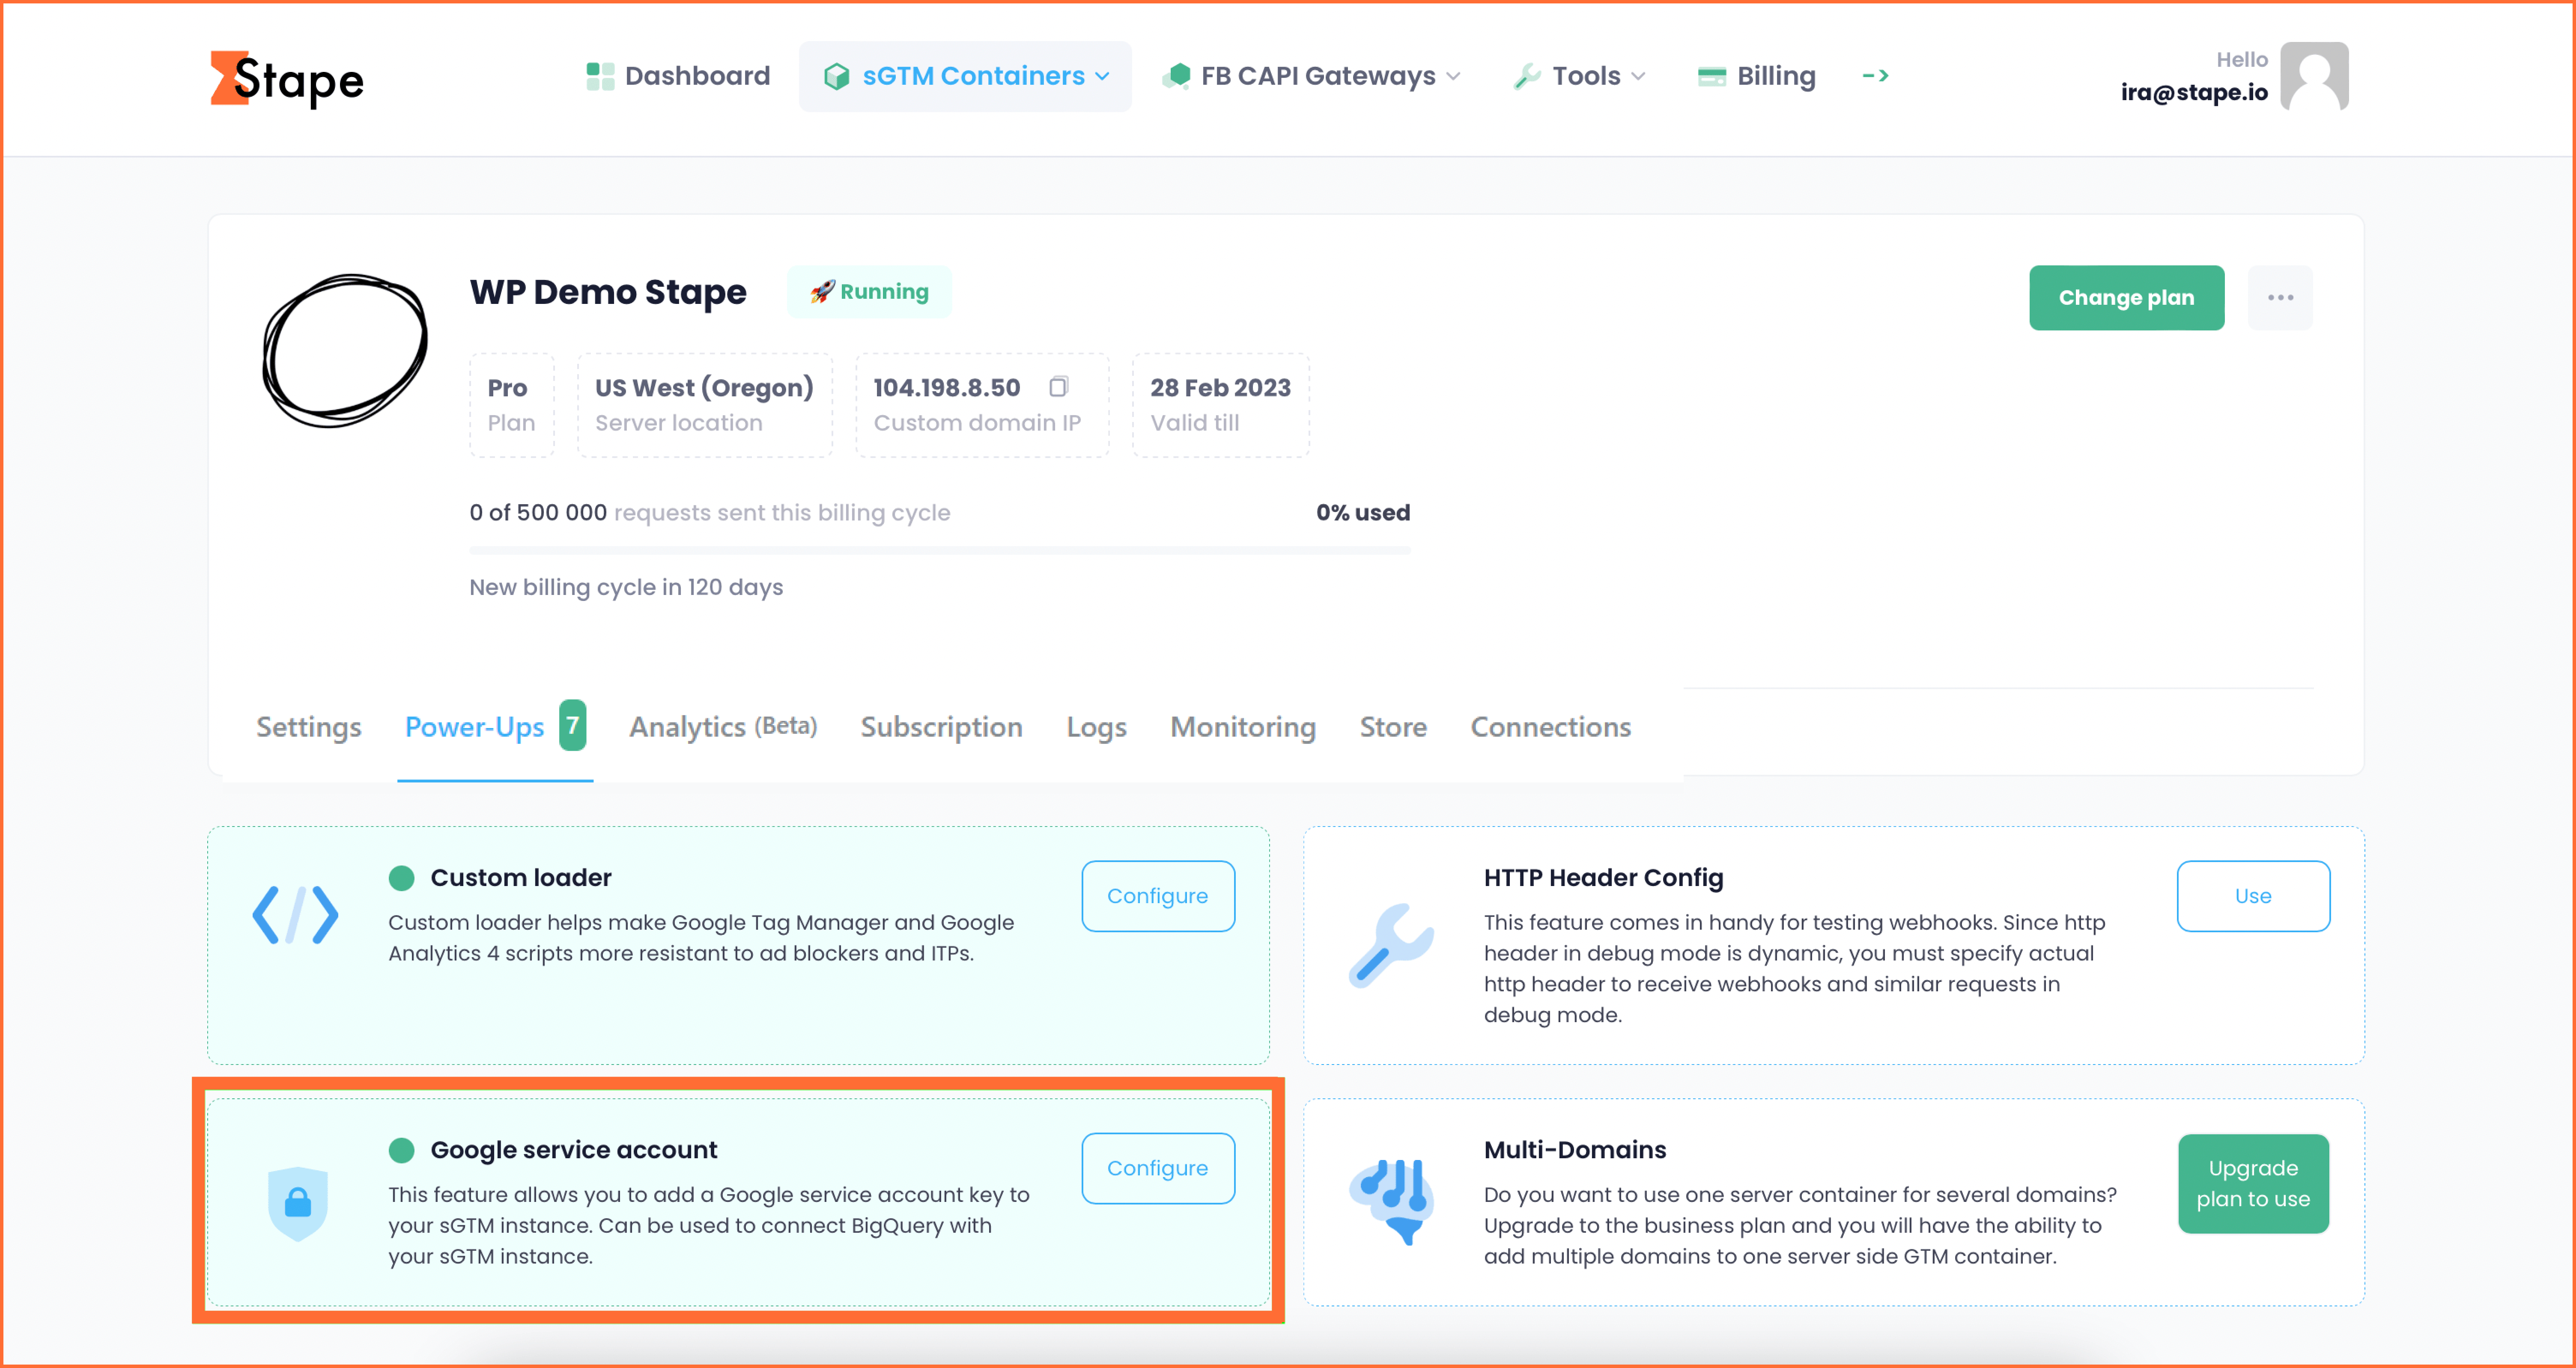The height and width of the screenshot is (1368, 2576).
Task: Click the HTTP Header Config title
Action: [1603, 878]
